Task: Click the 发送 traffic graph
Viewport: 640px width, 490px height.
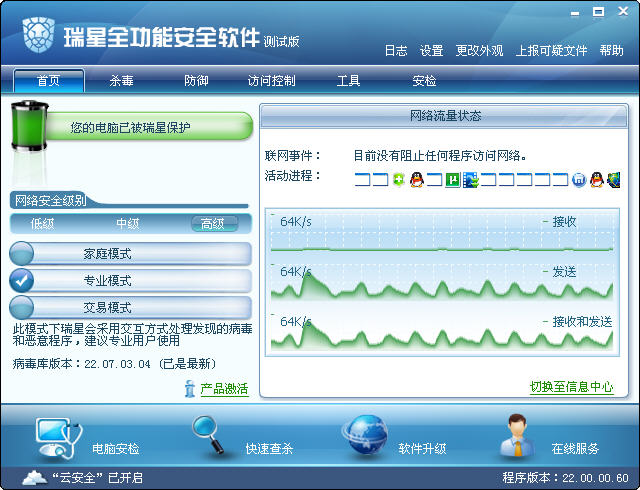Action: (442, 282)
